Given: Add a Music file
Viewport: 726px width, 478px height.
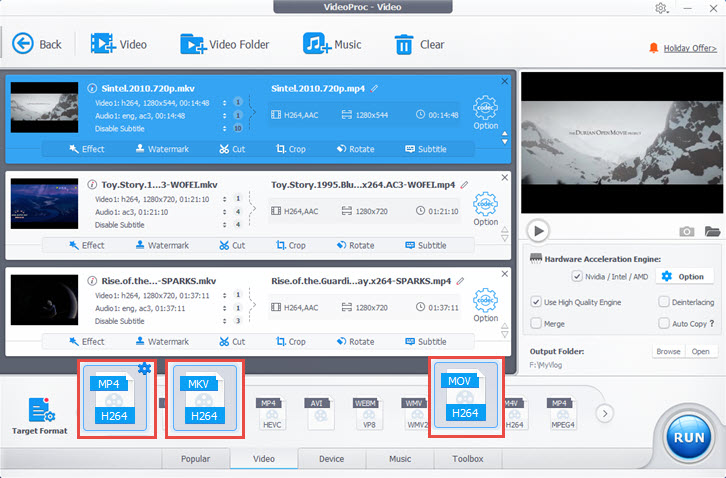Looking at the screenshot, I should click(332, 44).
